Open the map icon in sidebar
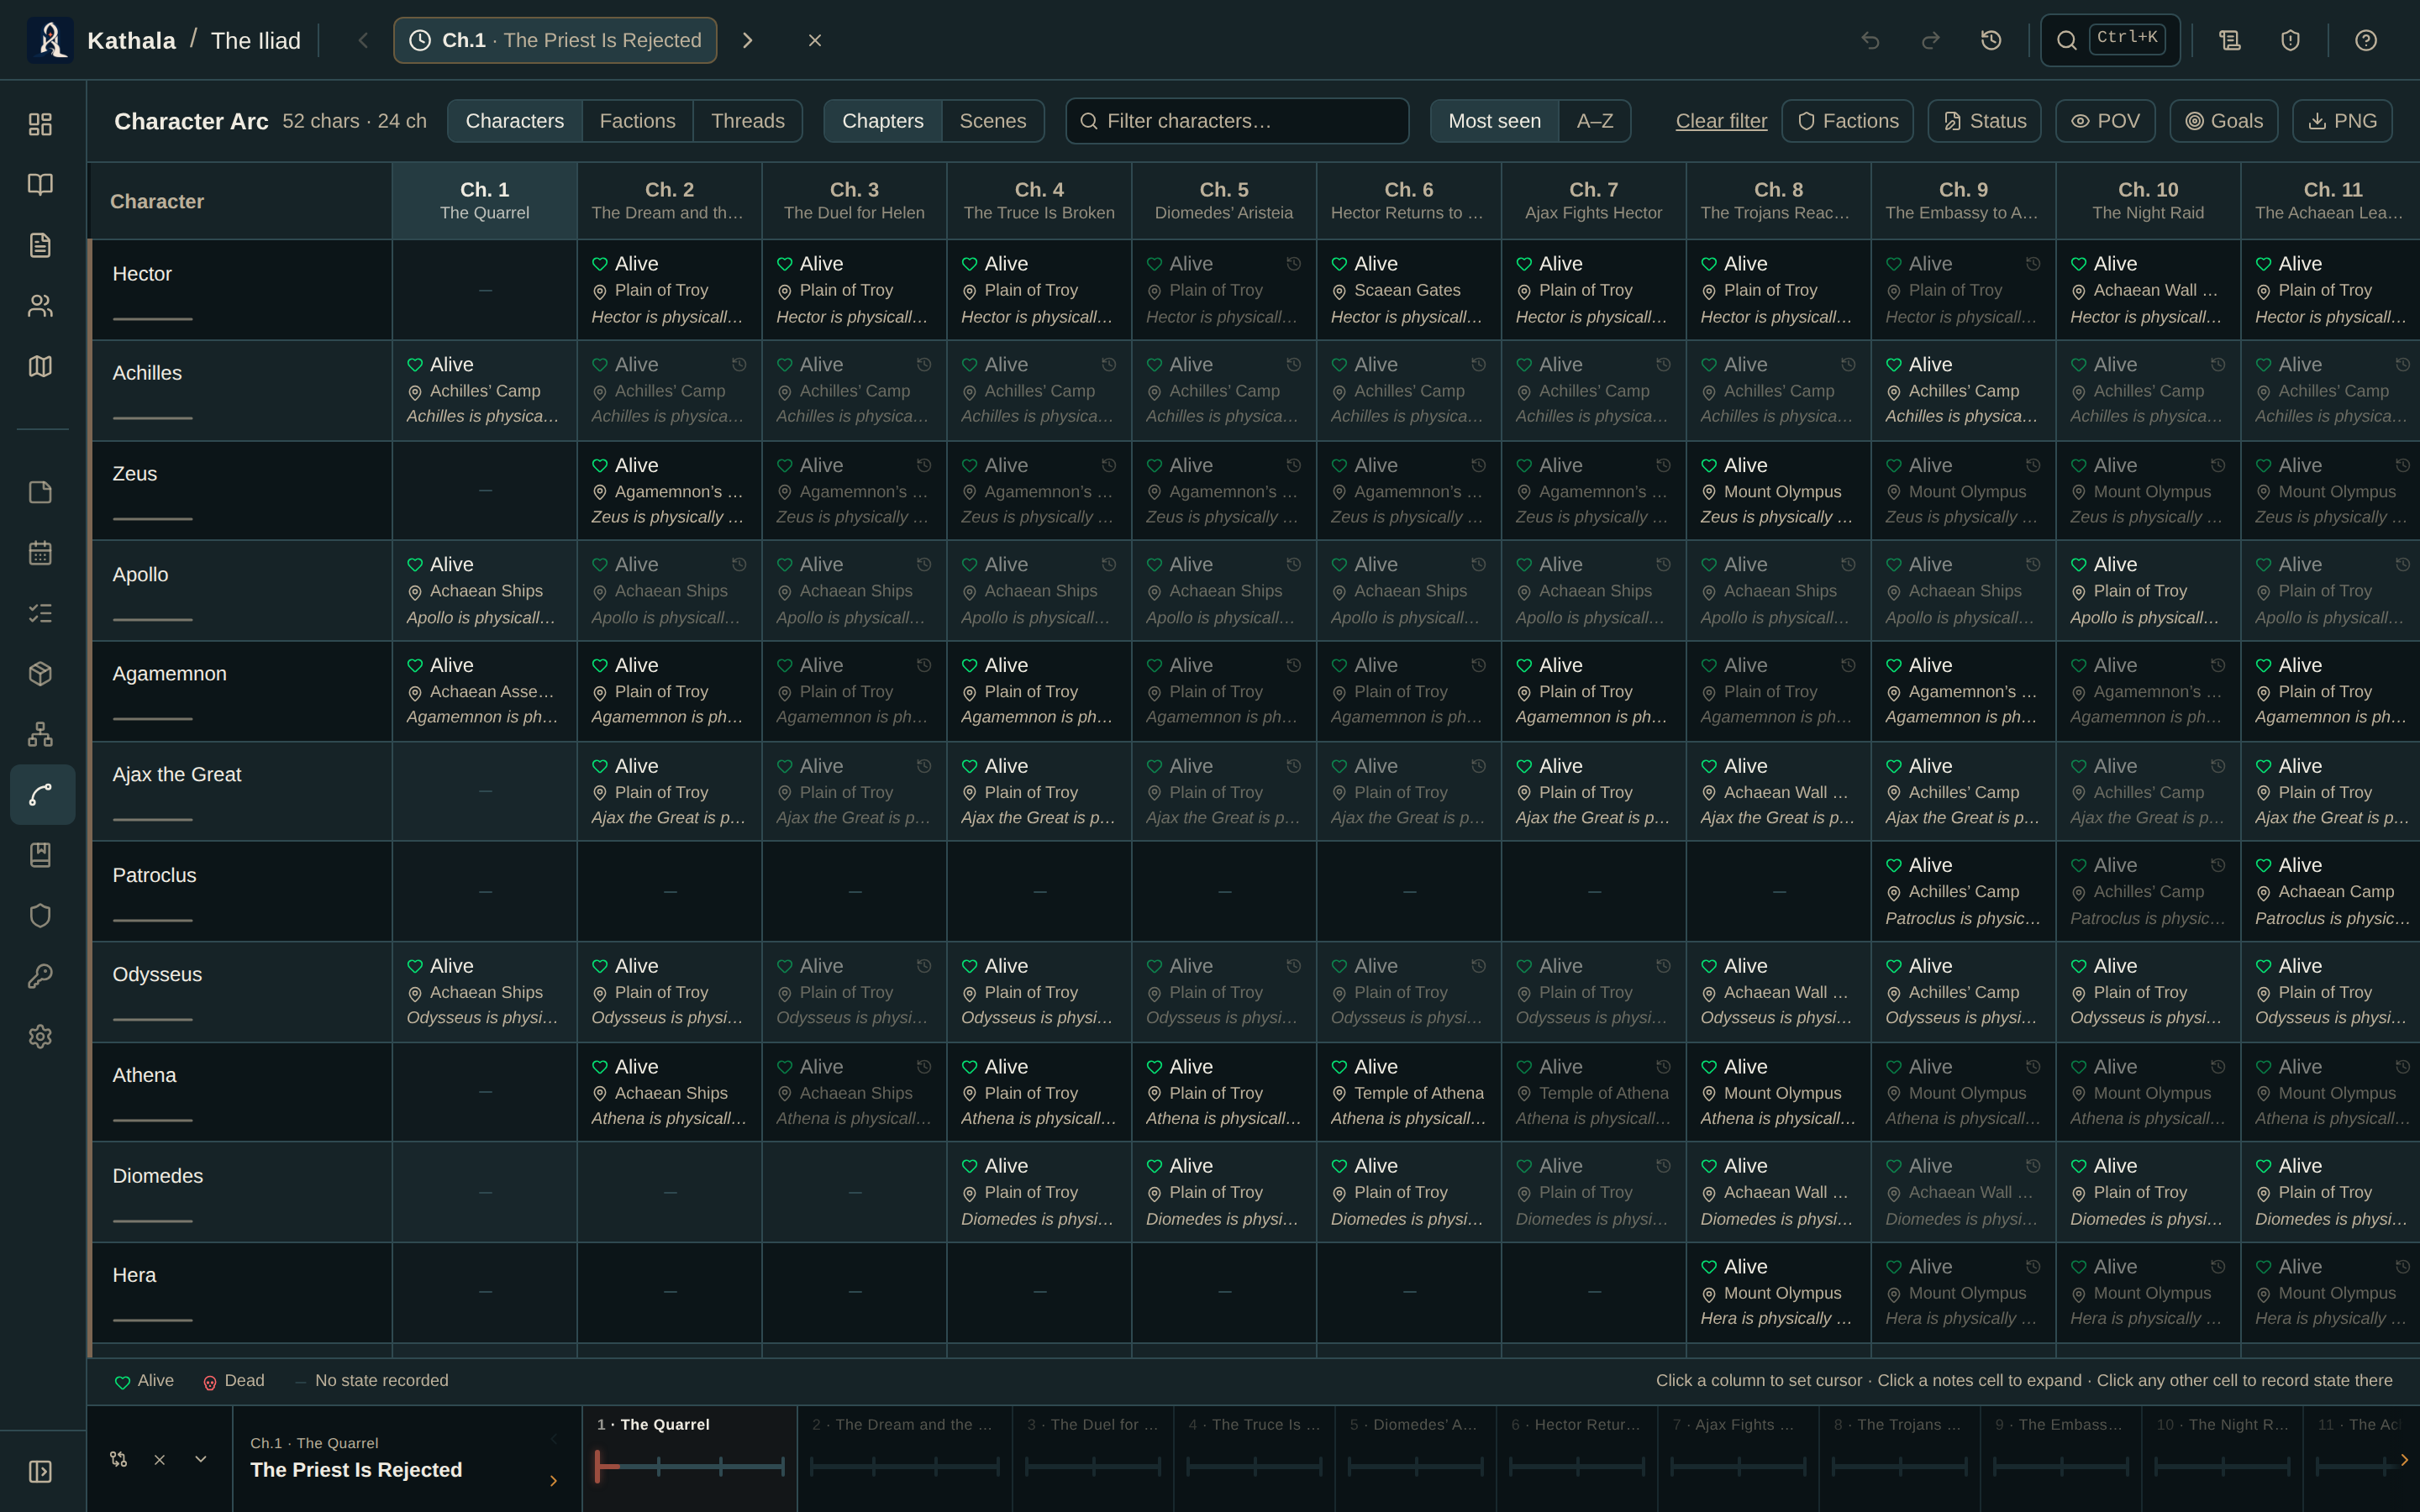 click(40, 366)
